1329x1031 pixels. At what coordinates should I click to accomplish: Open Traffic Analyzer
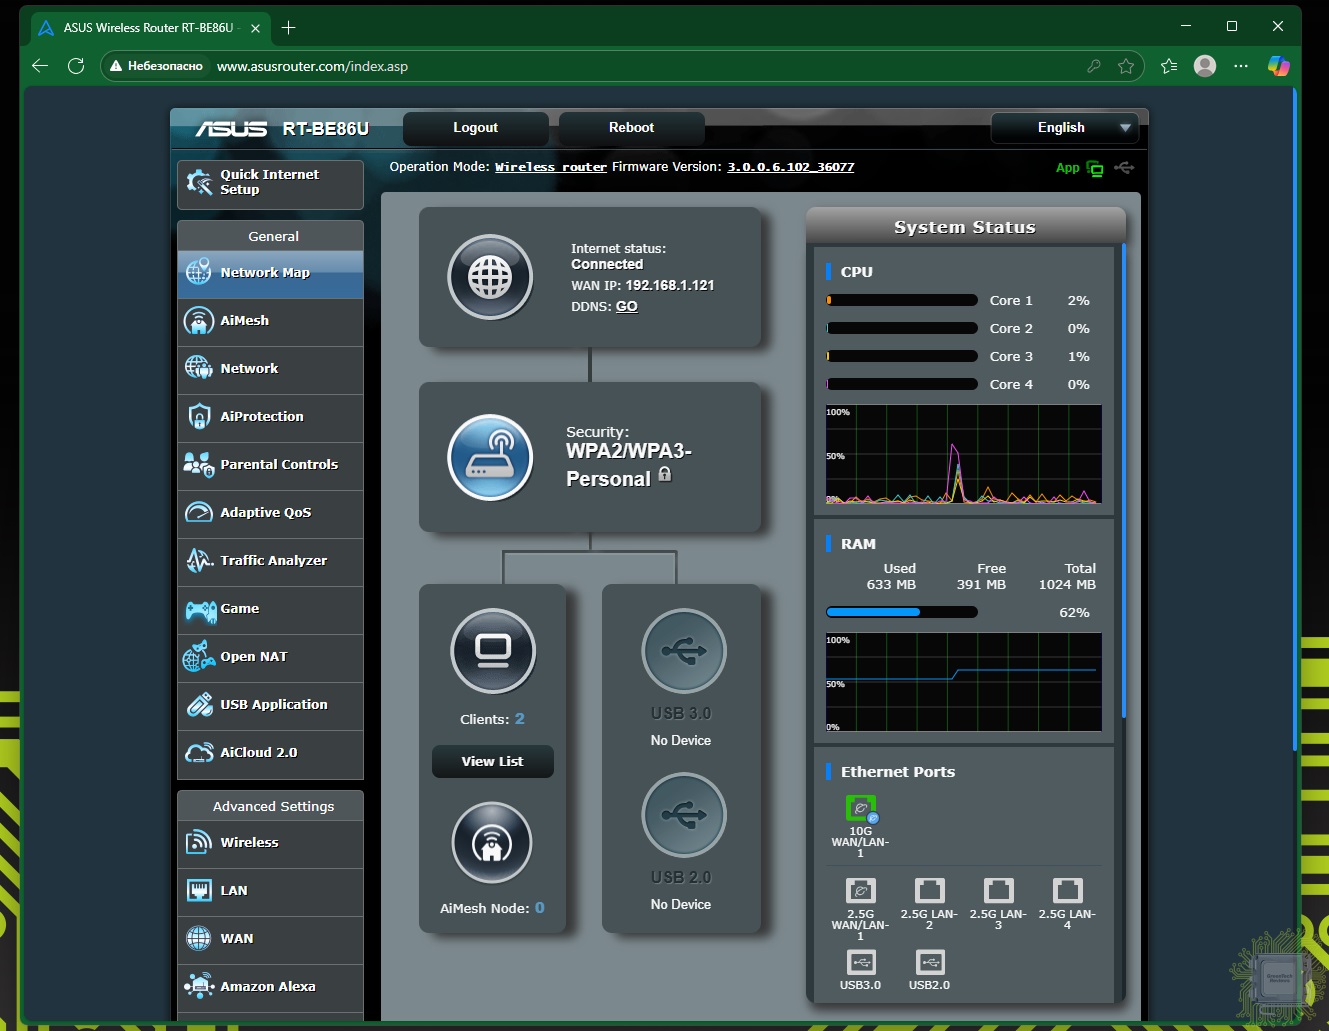pyautogui.click(x=270, y=561)
